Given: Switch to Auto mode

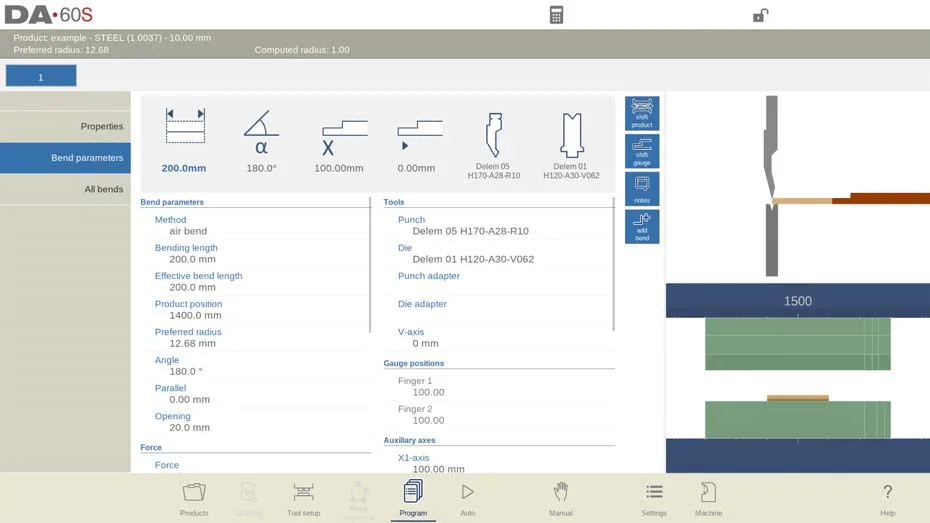Looking at the screenshot, I should coord(467,499).
